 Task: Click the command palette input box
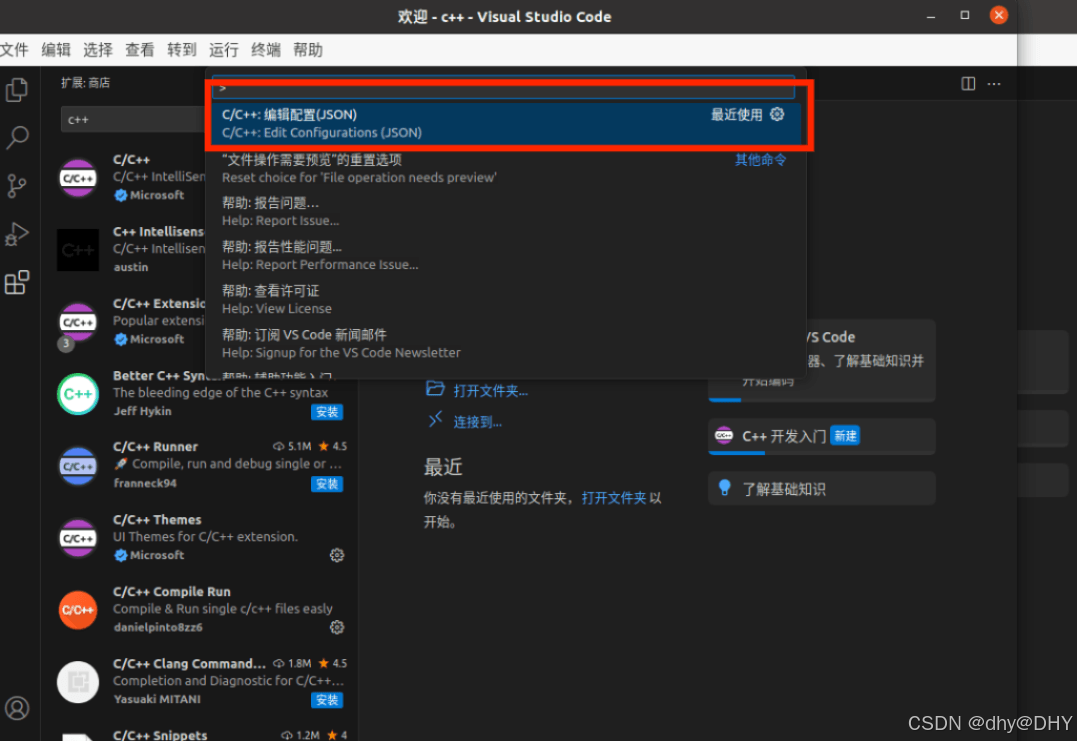[x=503, y=87]
